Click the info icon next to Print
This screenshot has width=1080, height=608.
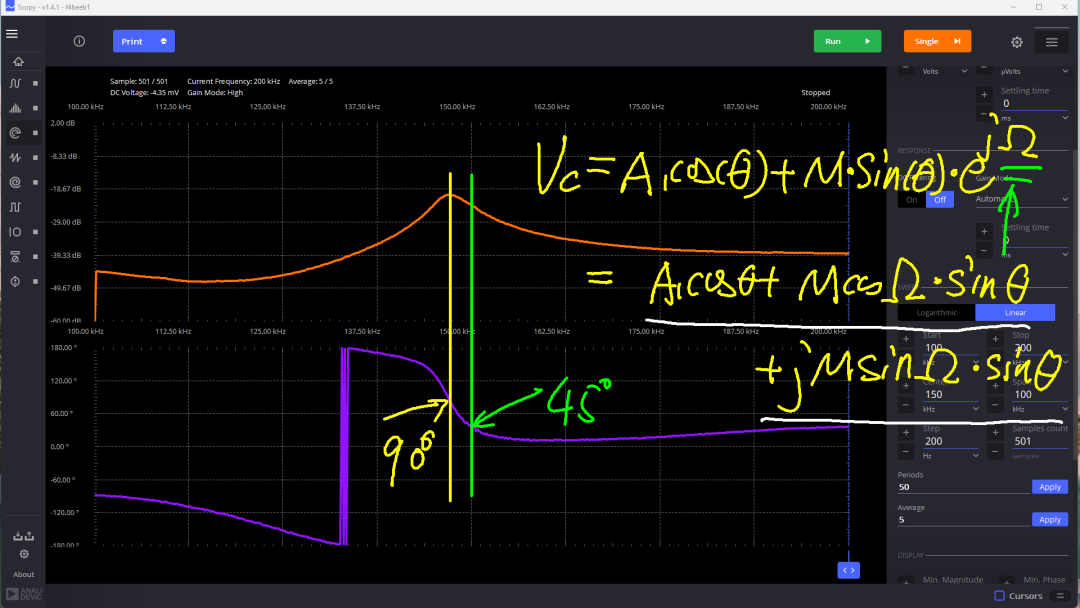point(79,41)
